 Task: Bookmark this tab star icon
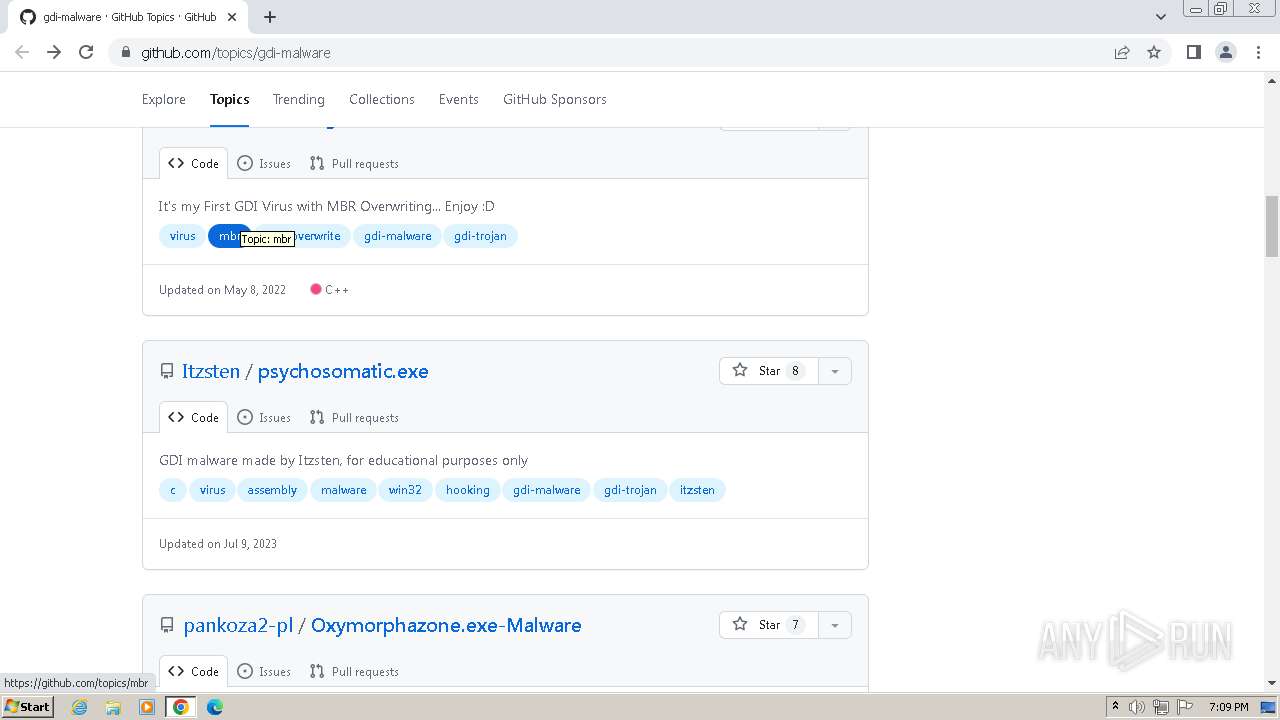coord(1154,52)
